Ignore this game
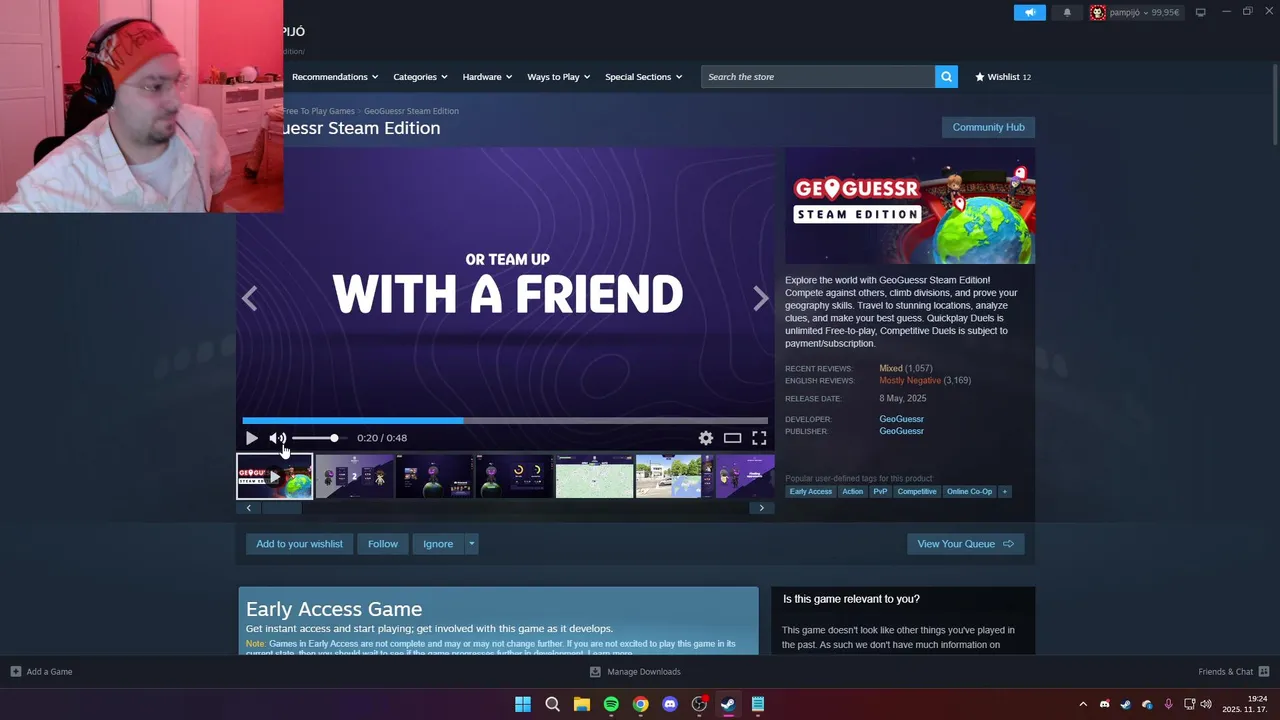 point(438,544)
